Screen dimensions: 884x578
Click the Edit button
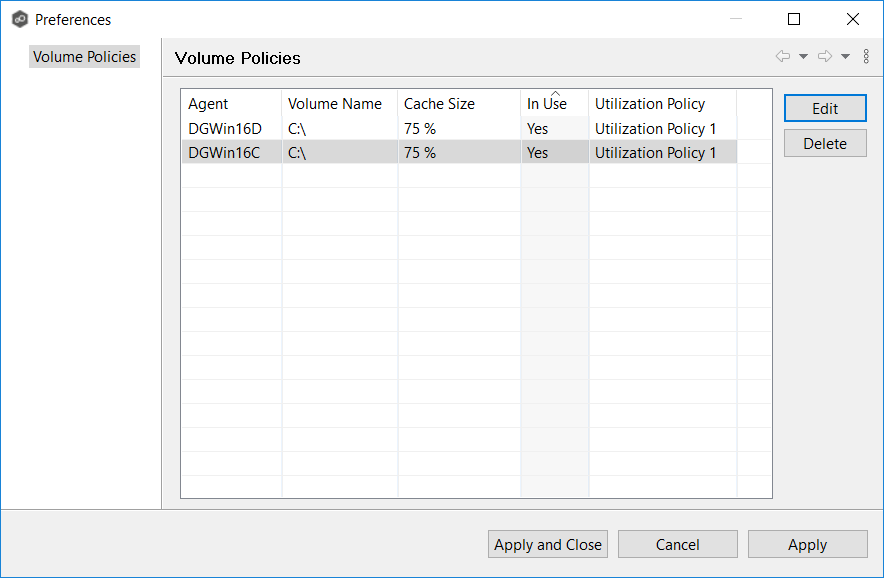pyautogui.click(x=825, y=109)
